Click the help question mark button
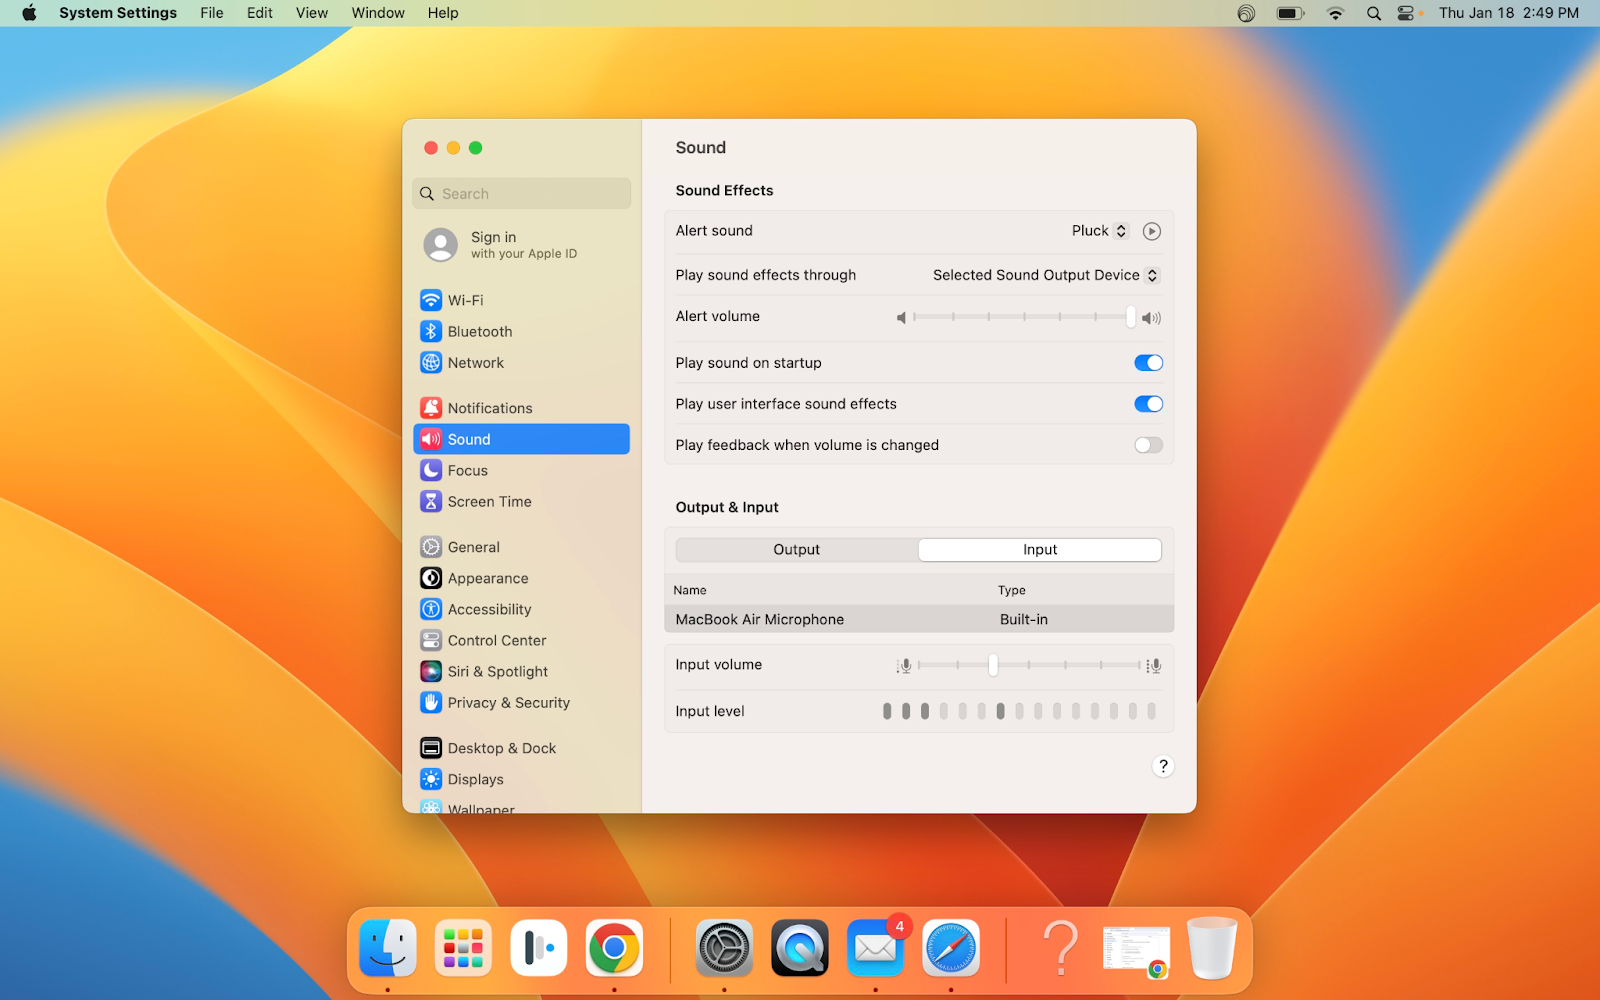 pyautogui.click(x=1162, y=766)
